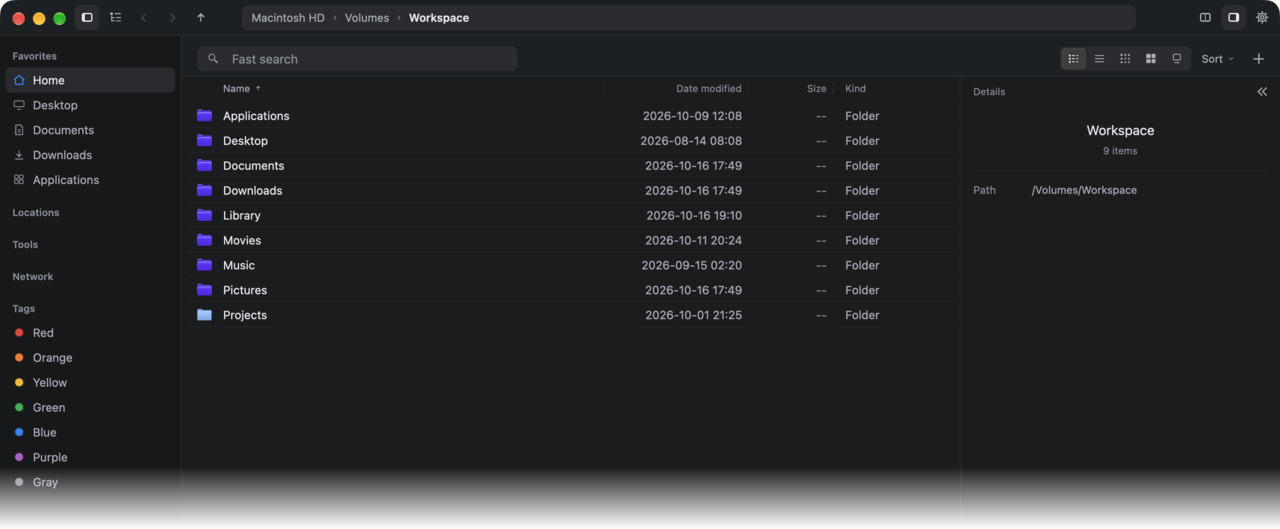
Task: Click the Music folder icon
Action: 205,265
